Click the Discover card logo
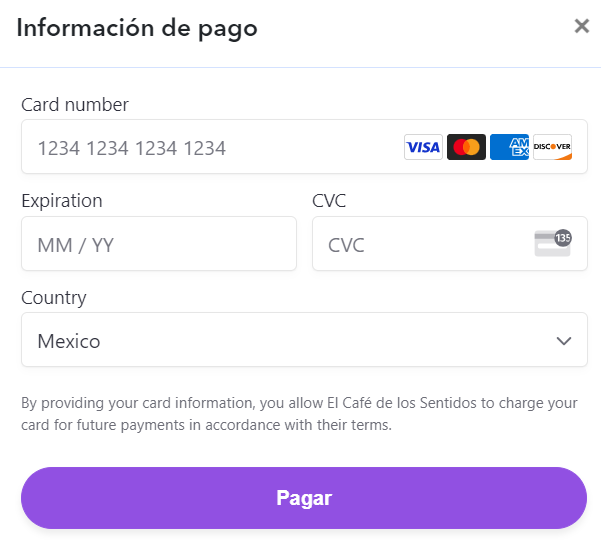Image resolution: width=601 pixels, height=546 pixels. 552,147
